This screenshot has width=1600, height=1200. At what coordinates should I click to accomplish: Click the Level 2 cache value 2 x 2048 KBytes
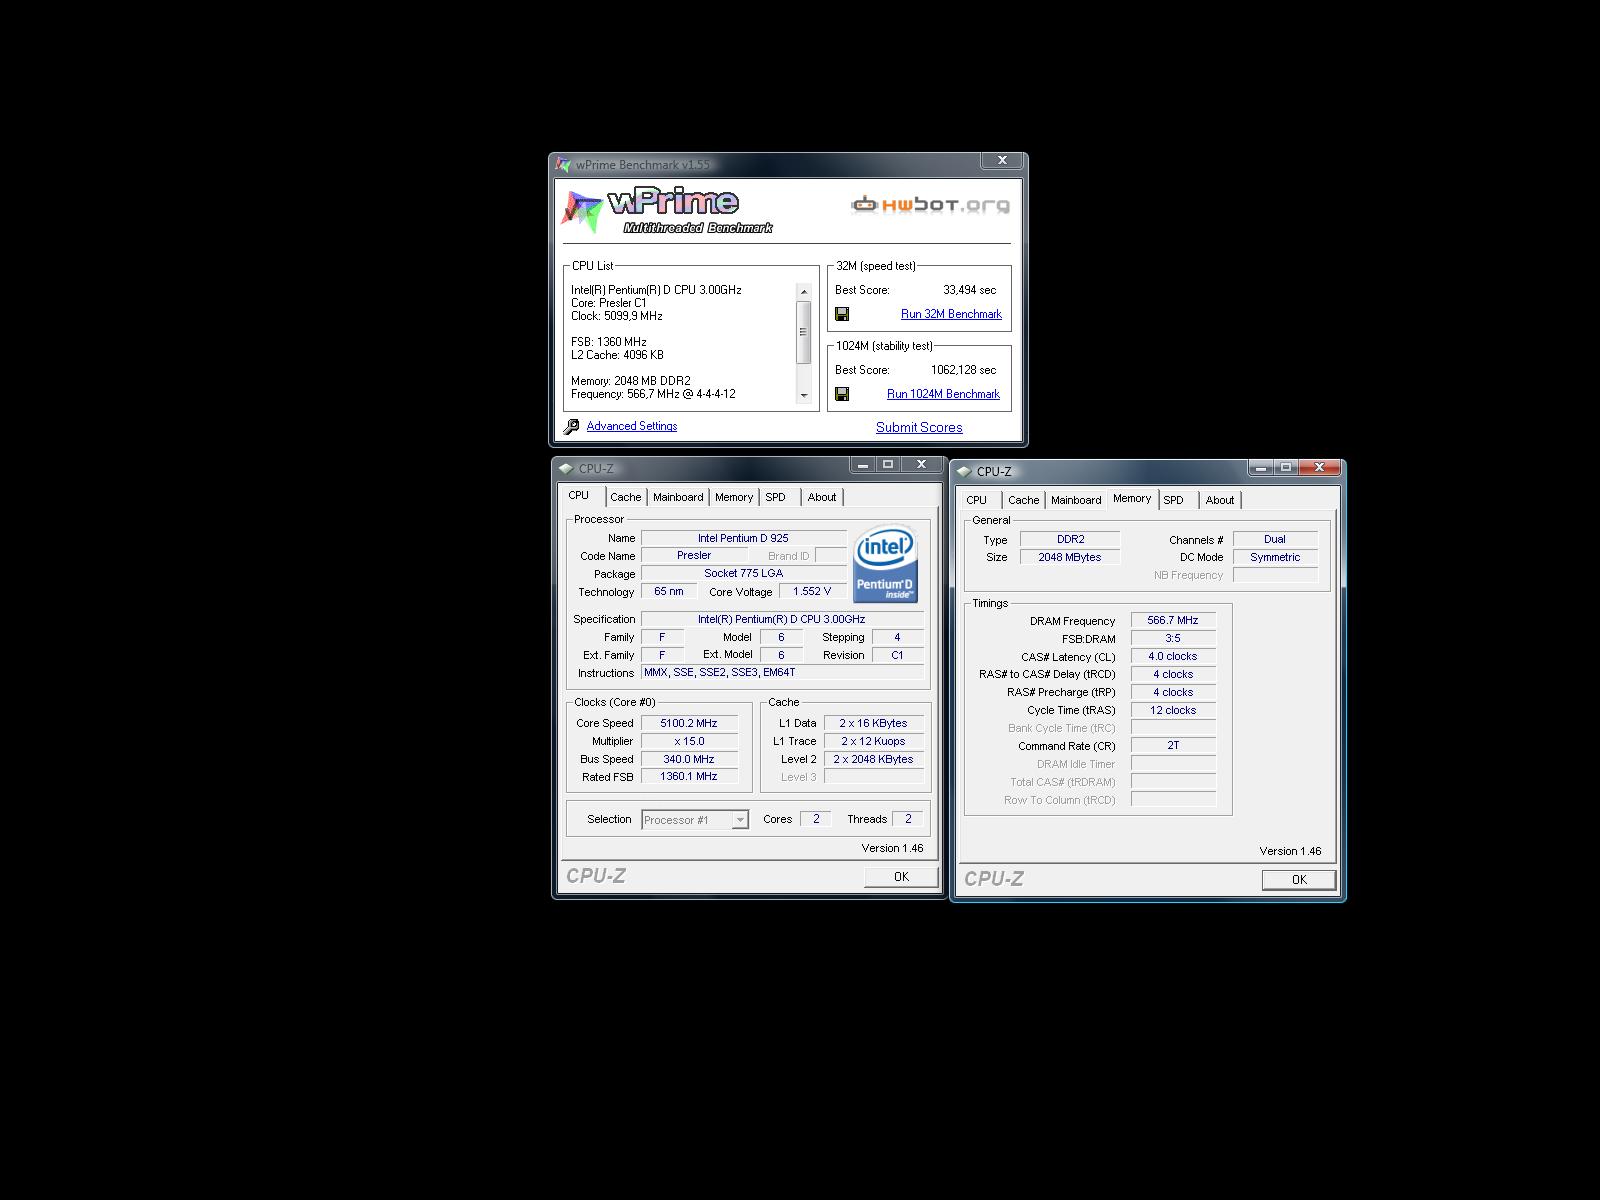(x=874, y=759)
